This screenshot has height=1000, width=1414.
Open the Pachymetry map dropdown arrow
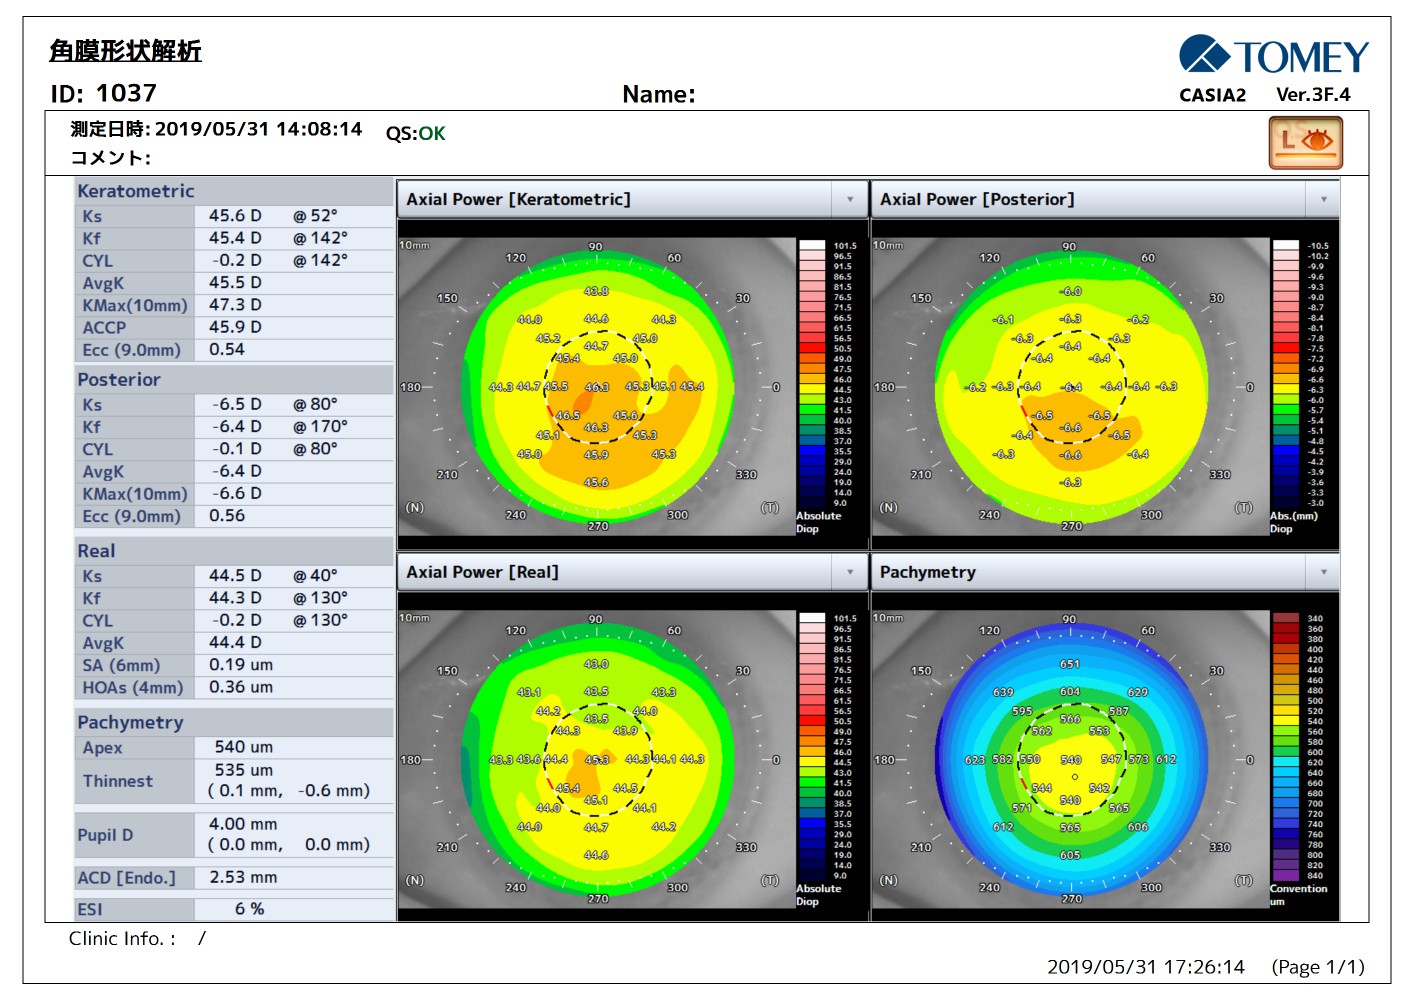1323,572
